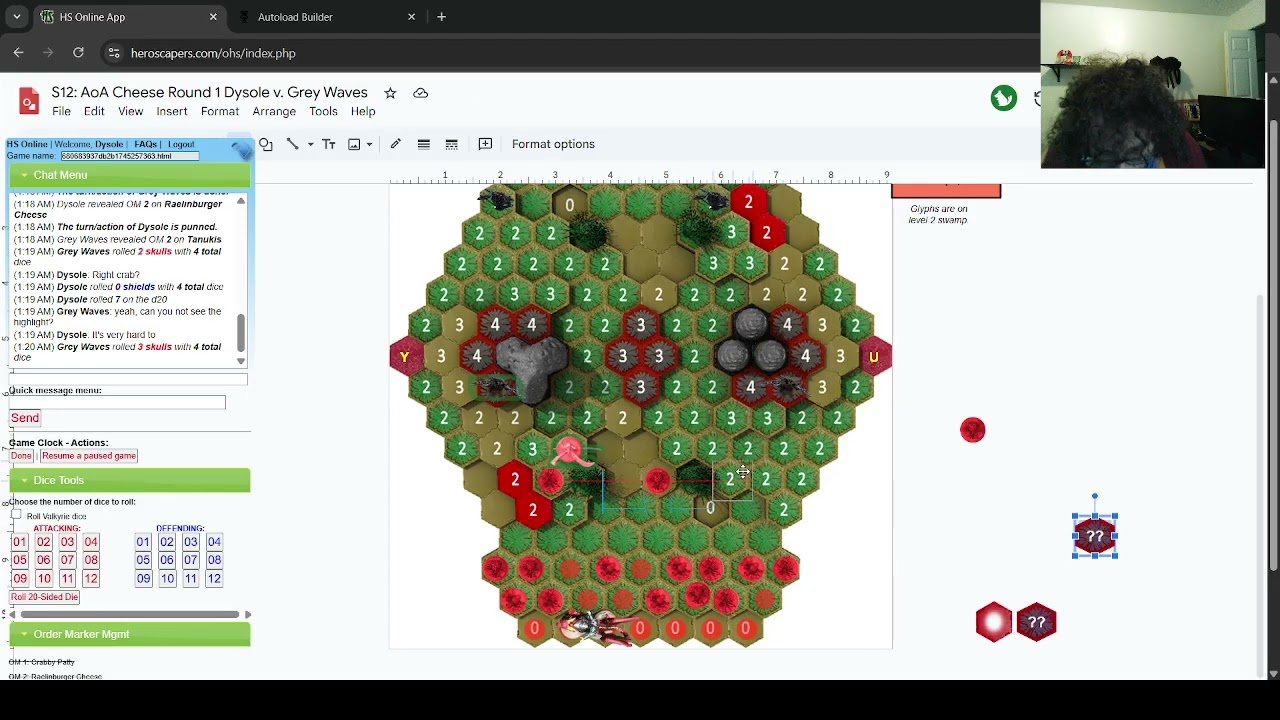1280x720 pixels.
Task: Click the chat log scroll up arrow
Action: pyautogui.click(x=241, y=201)
